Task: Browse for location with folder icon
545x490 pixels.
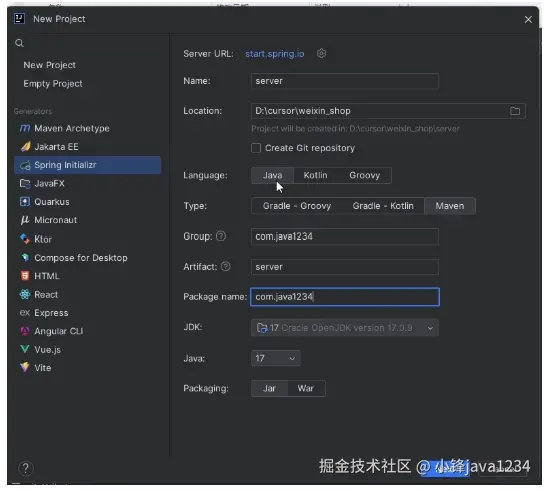Action: (x=515, y=111)
